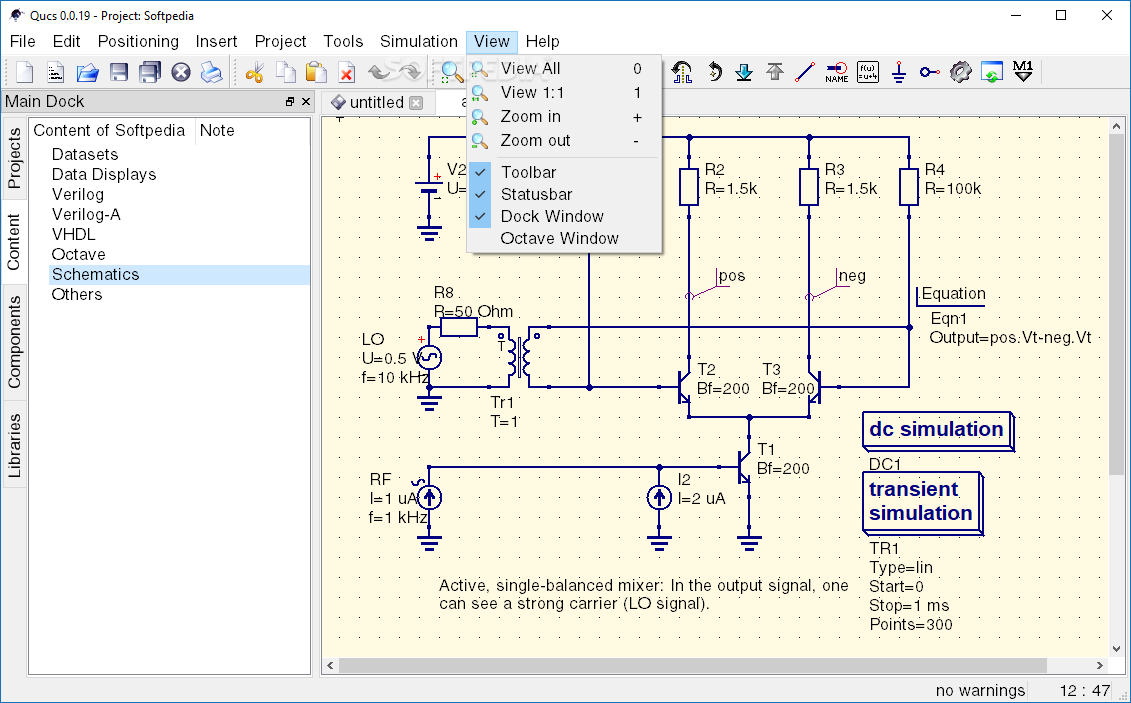Toggle Dock Window visibility off

pos(564,216)
